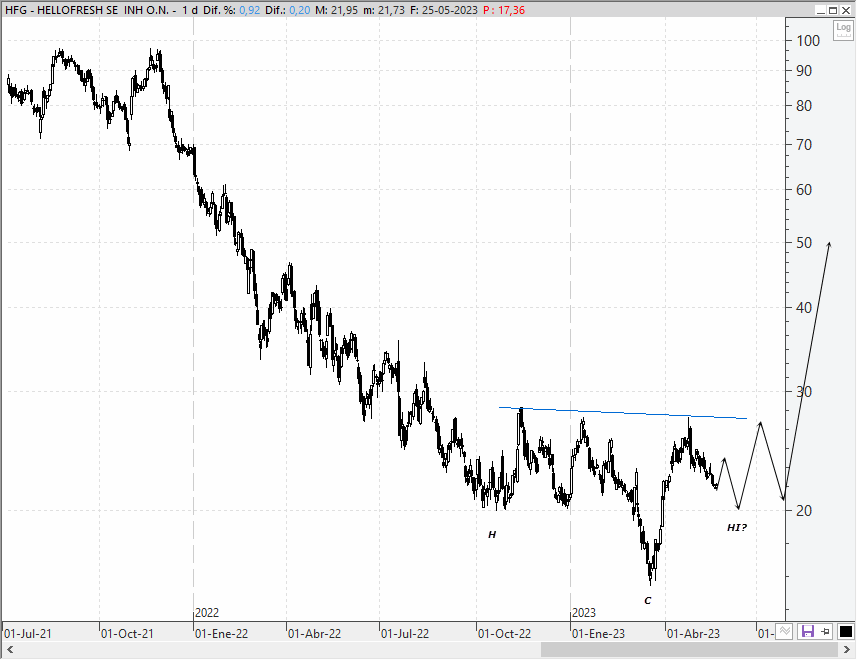Click the 40 price axis label

[x=804, y=308]
